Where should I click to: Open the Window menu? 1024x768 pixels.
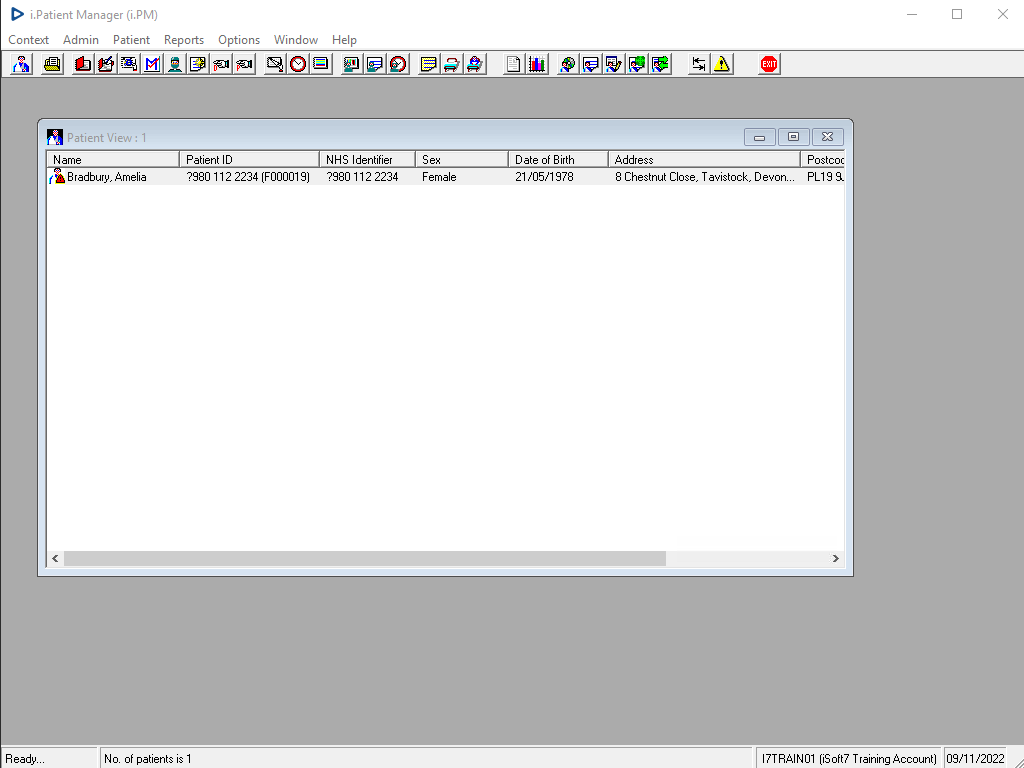[296, 40]
